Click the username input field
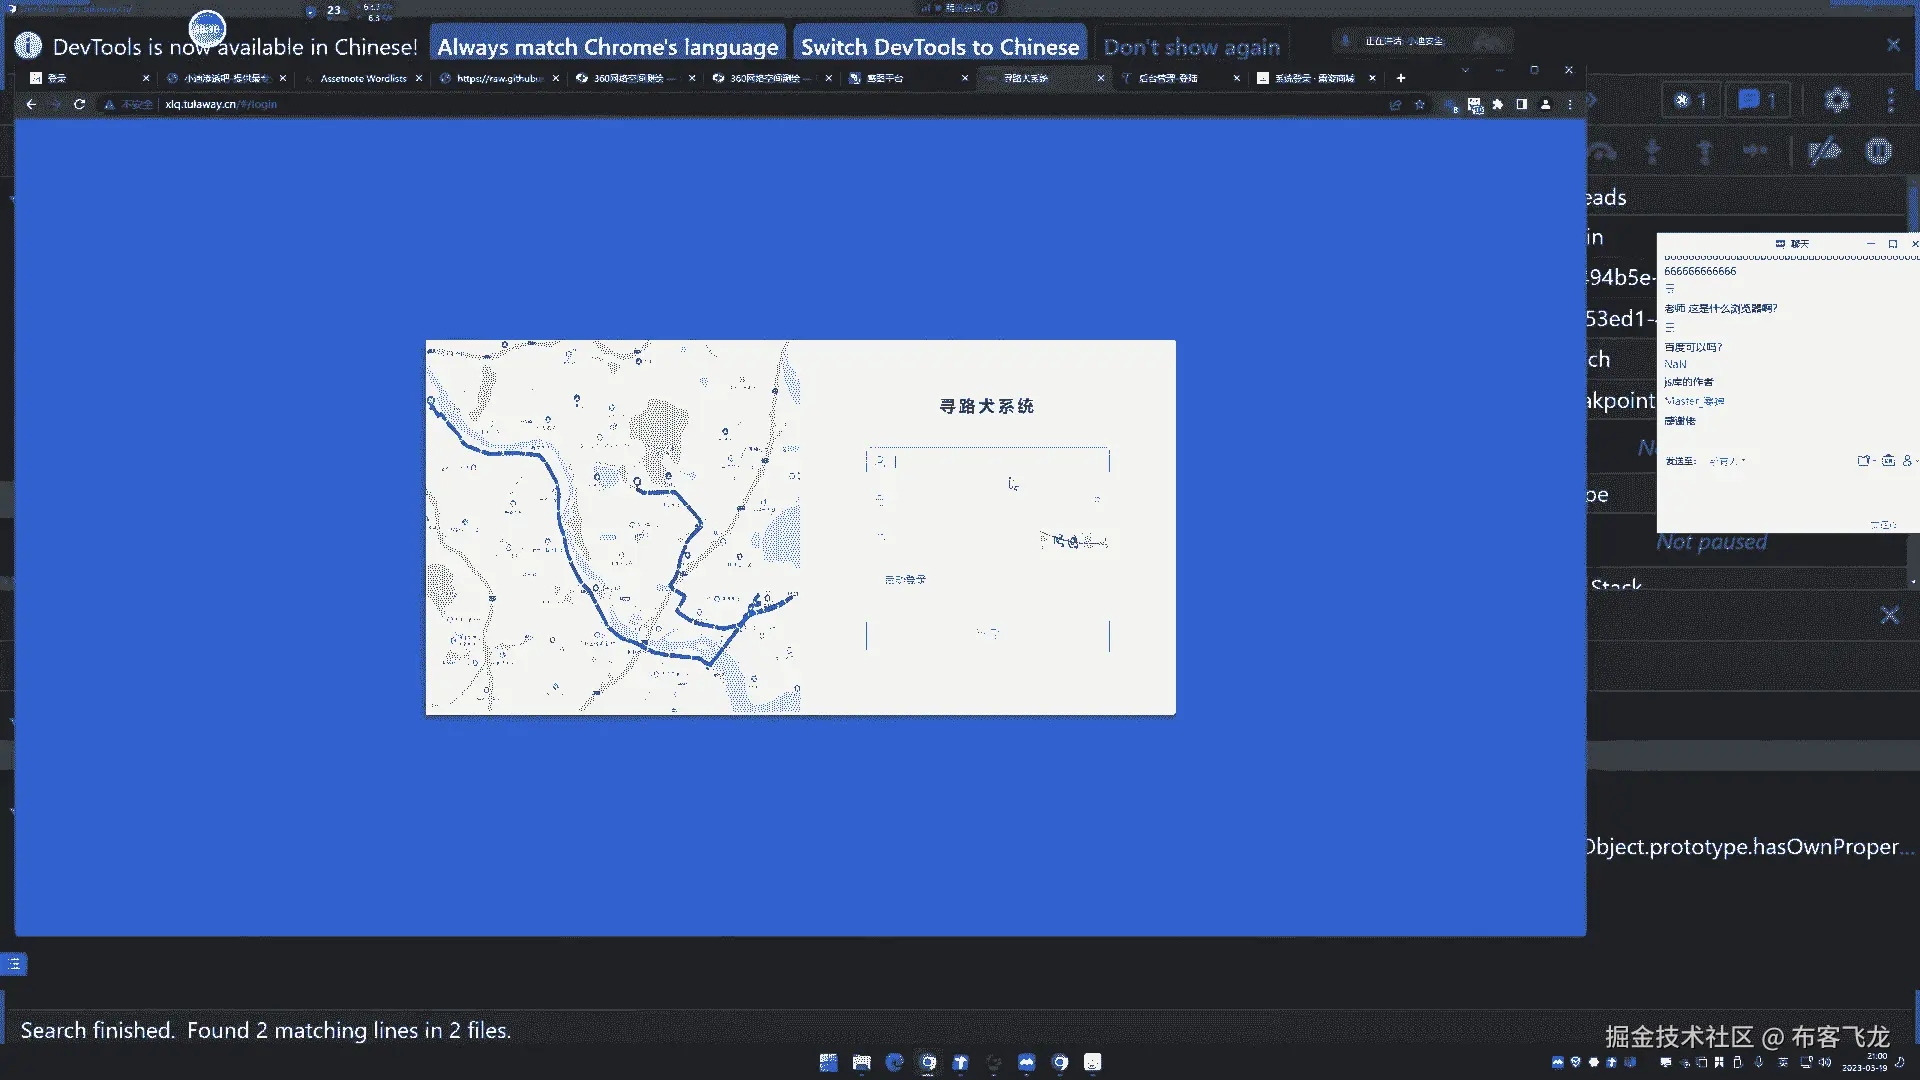Screen dimensions: 1920x1080 [x=987, y=461]
